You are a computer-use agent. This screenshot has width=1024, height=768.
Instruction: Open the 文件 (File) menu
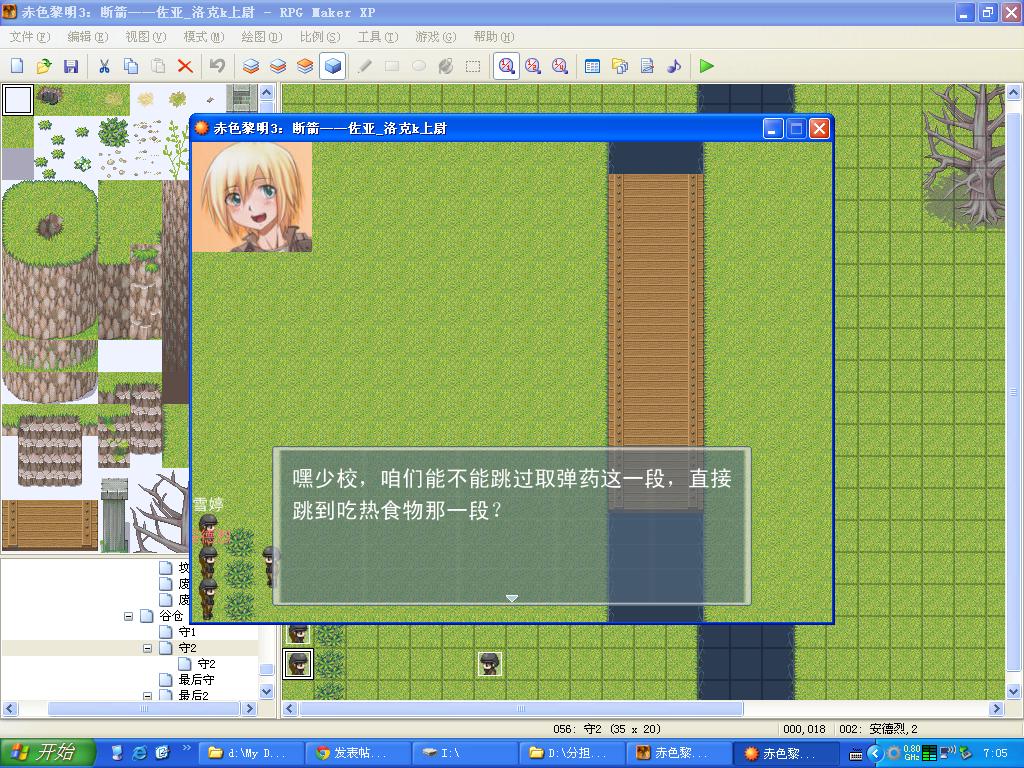(x=29, y=37)
